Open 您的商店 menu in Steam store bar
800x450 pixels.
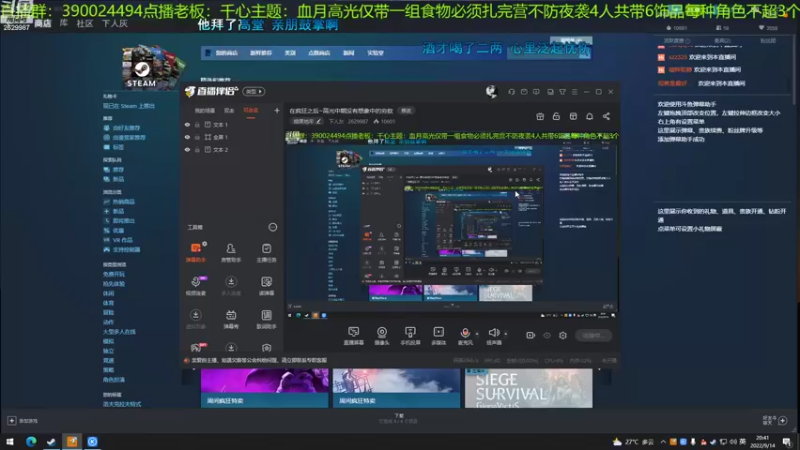click(x=226, y=53)
